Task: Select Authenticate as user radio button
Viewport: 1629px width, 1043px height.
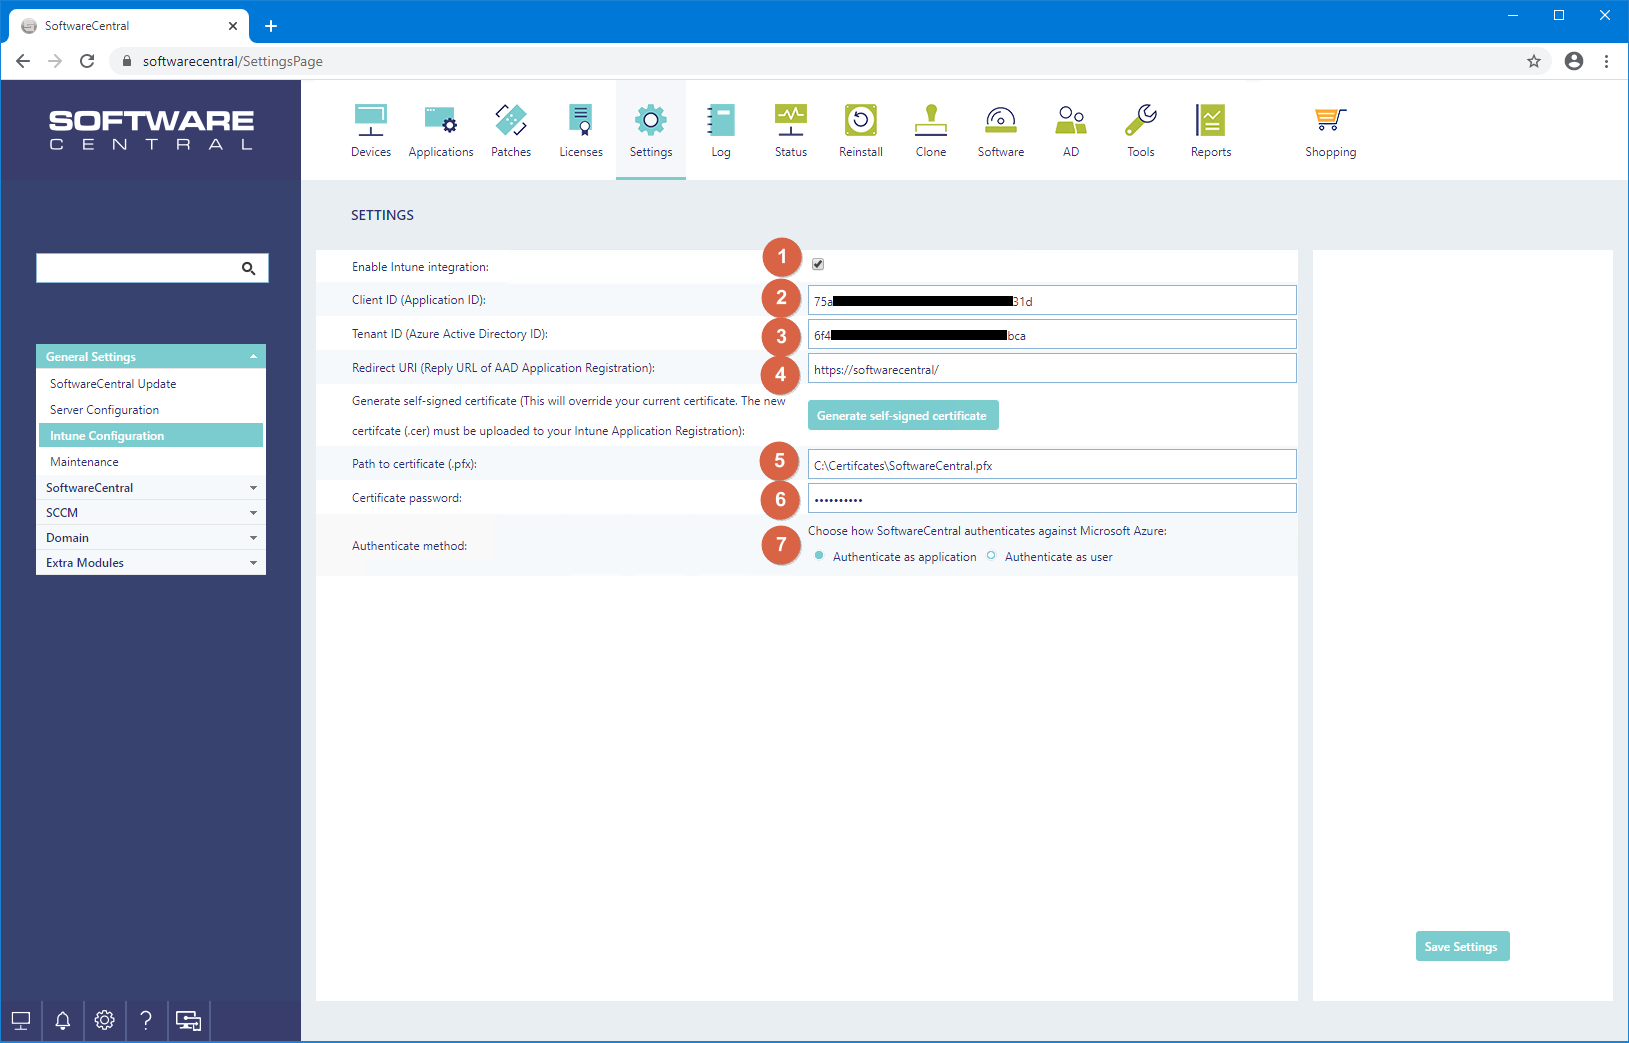Action: coord(991,556)
